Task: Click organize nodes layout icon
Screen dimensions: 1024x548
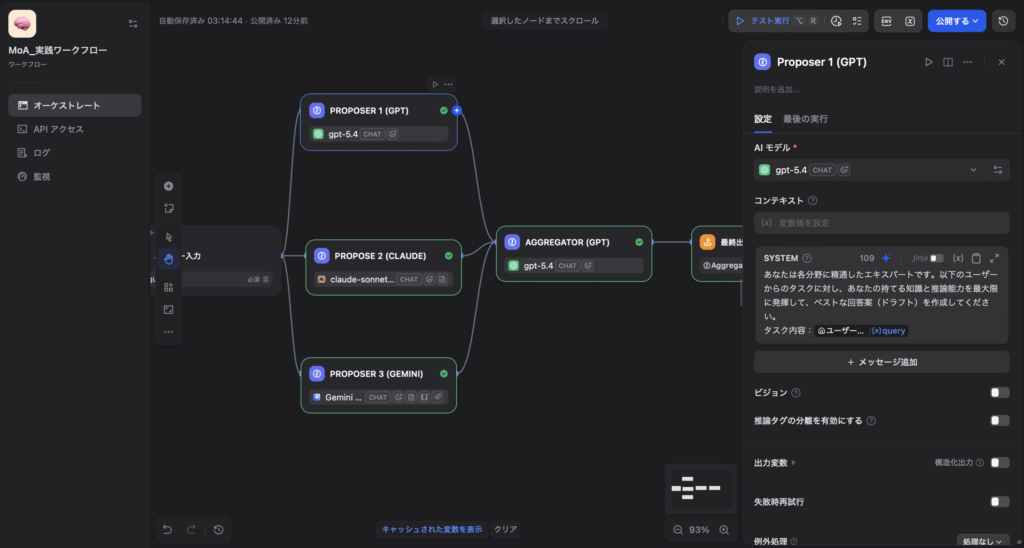Action: [168, 287]
